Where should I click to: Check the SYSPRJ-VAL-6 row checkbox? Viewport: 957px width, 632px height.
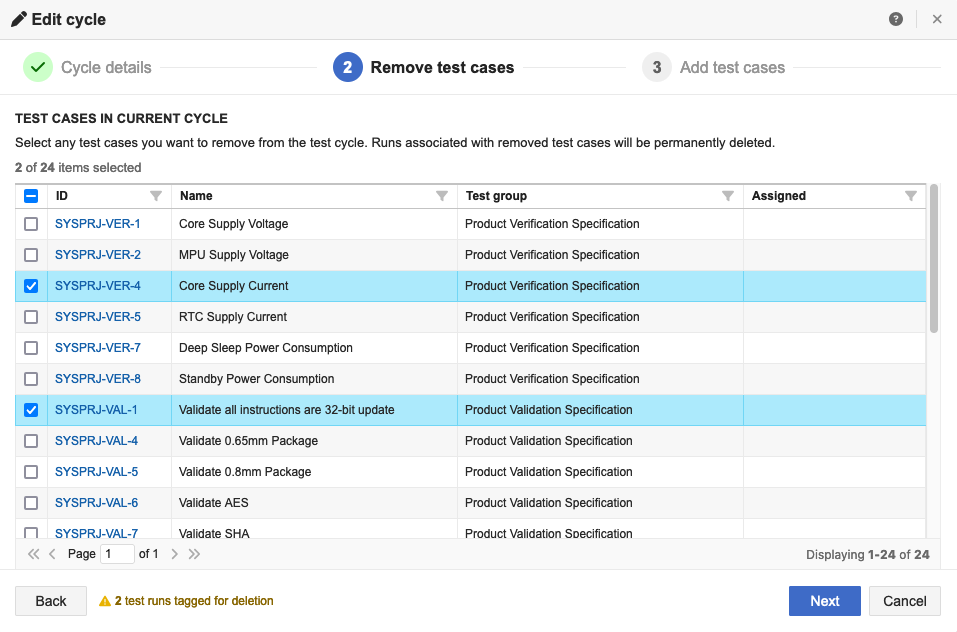tap(31, 503)
